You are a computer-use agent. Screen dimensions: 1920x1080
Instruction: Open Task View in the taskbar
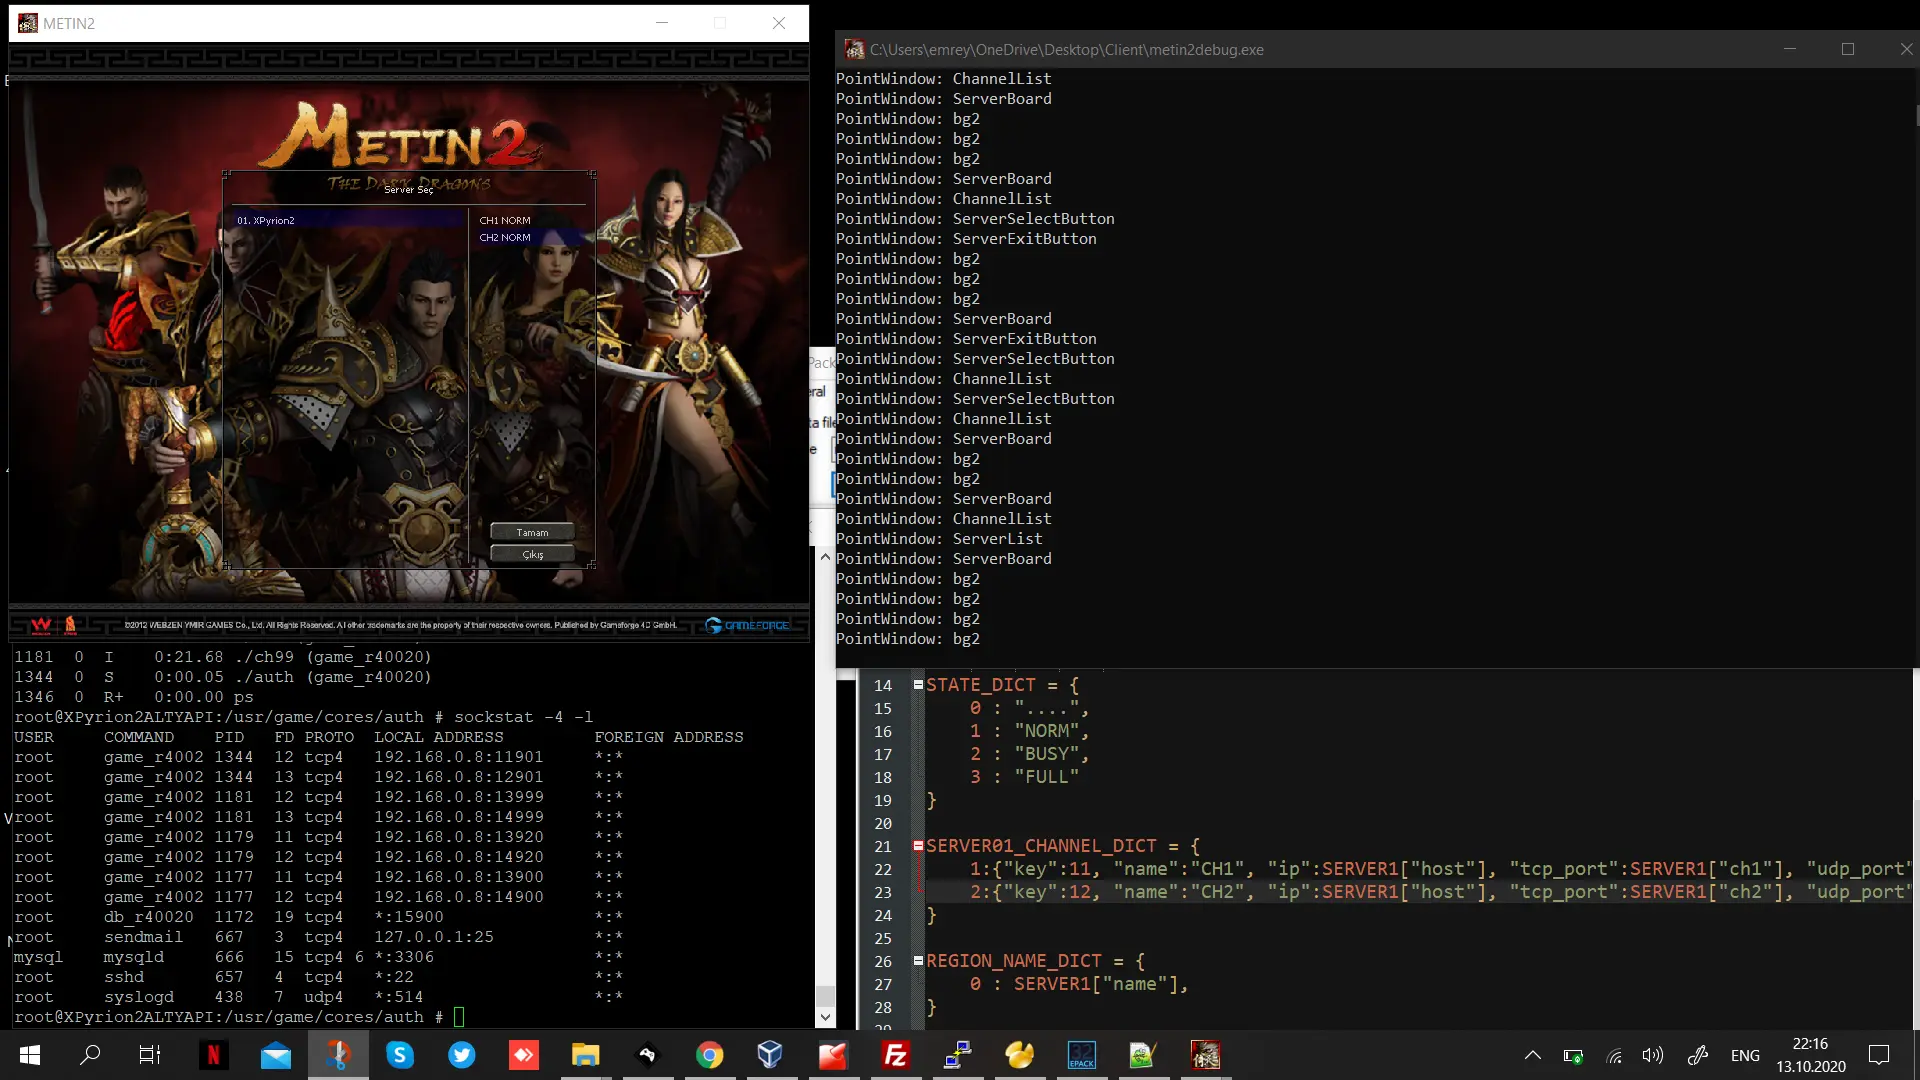(x=150, y=1055)
